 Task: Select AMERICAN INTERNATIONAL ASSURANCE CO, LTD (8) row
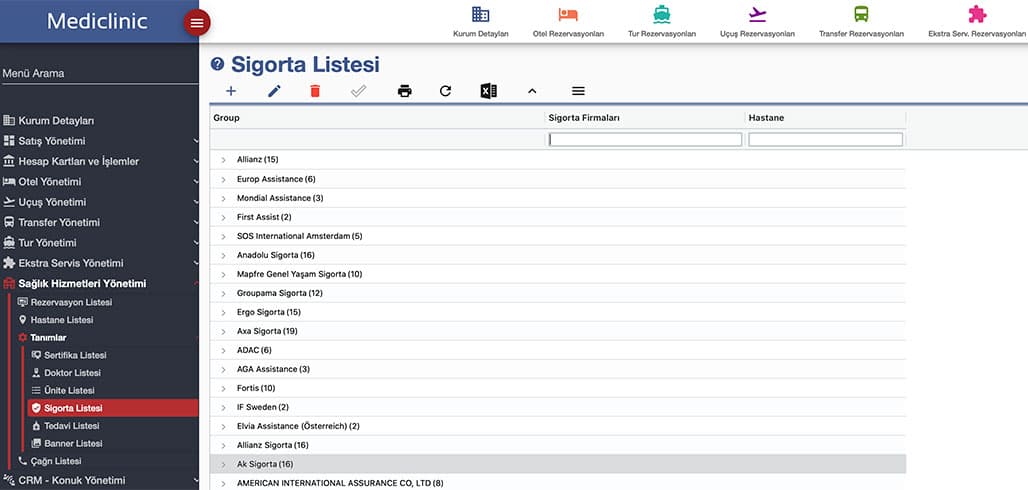(x=558, y=483)
